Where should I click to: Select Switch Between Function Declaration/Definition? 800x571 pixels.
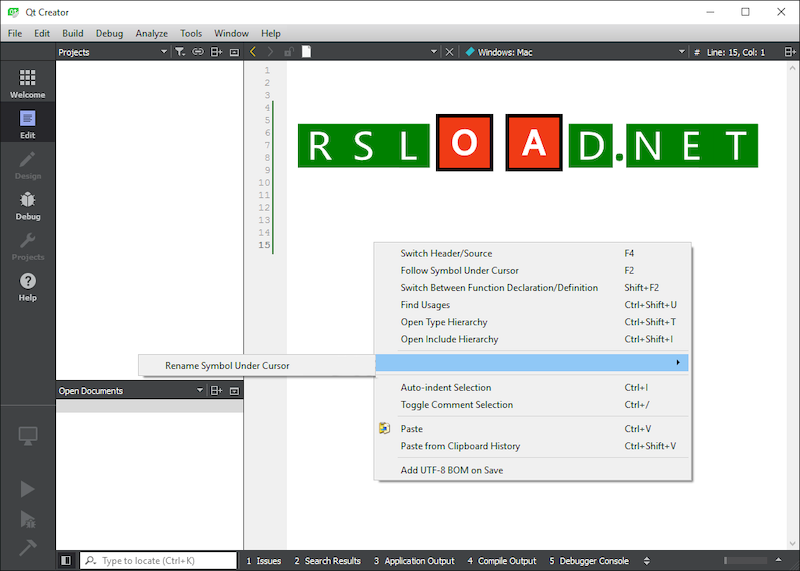[532, 287]
